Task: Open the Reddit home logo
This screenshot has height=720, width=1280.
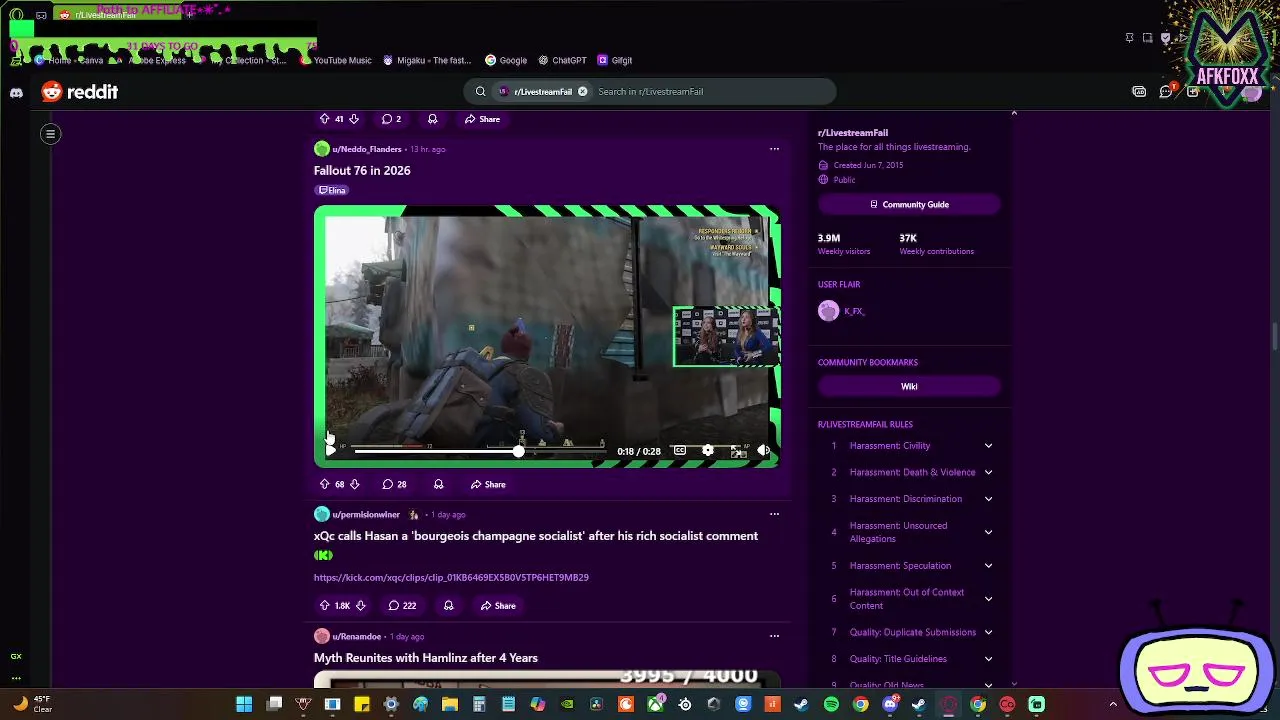Action: pos(79,92)
